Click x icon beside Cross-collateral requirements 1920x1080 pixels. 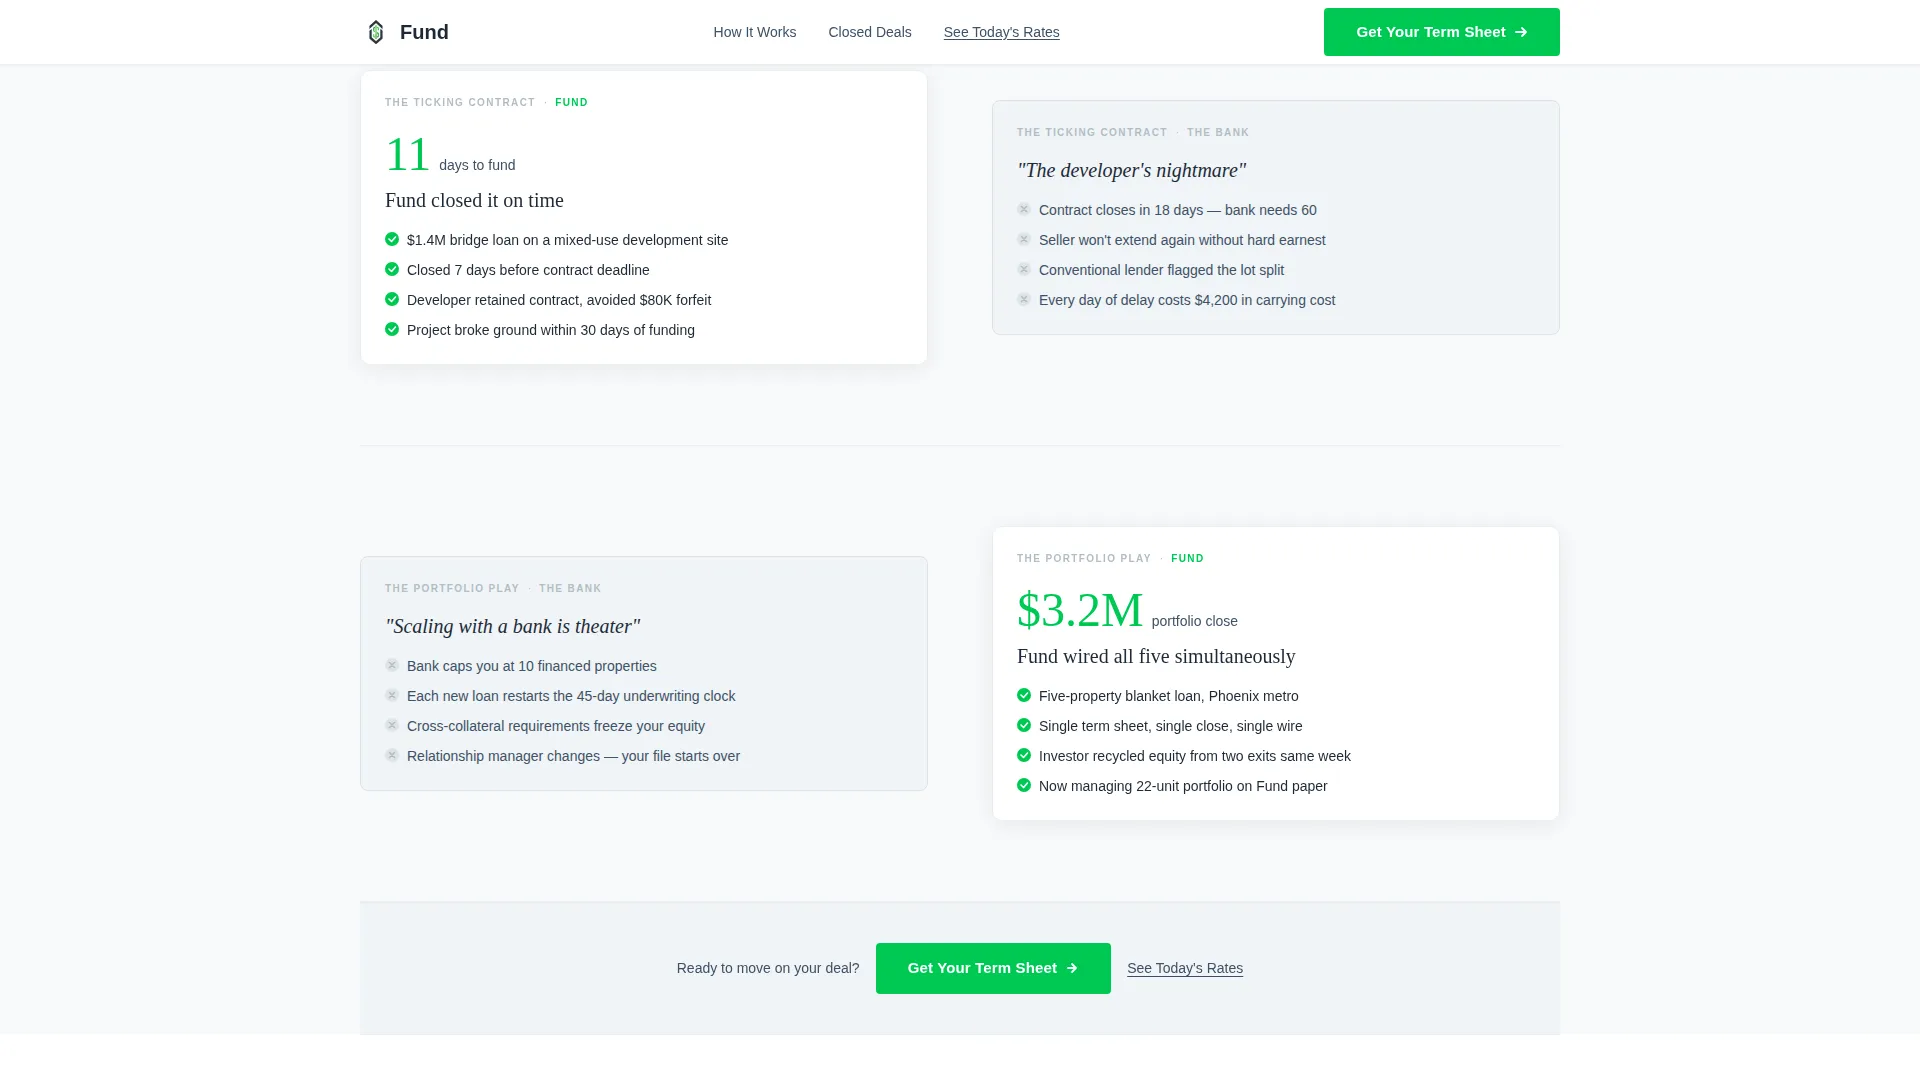coord(392,725)
